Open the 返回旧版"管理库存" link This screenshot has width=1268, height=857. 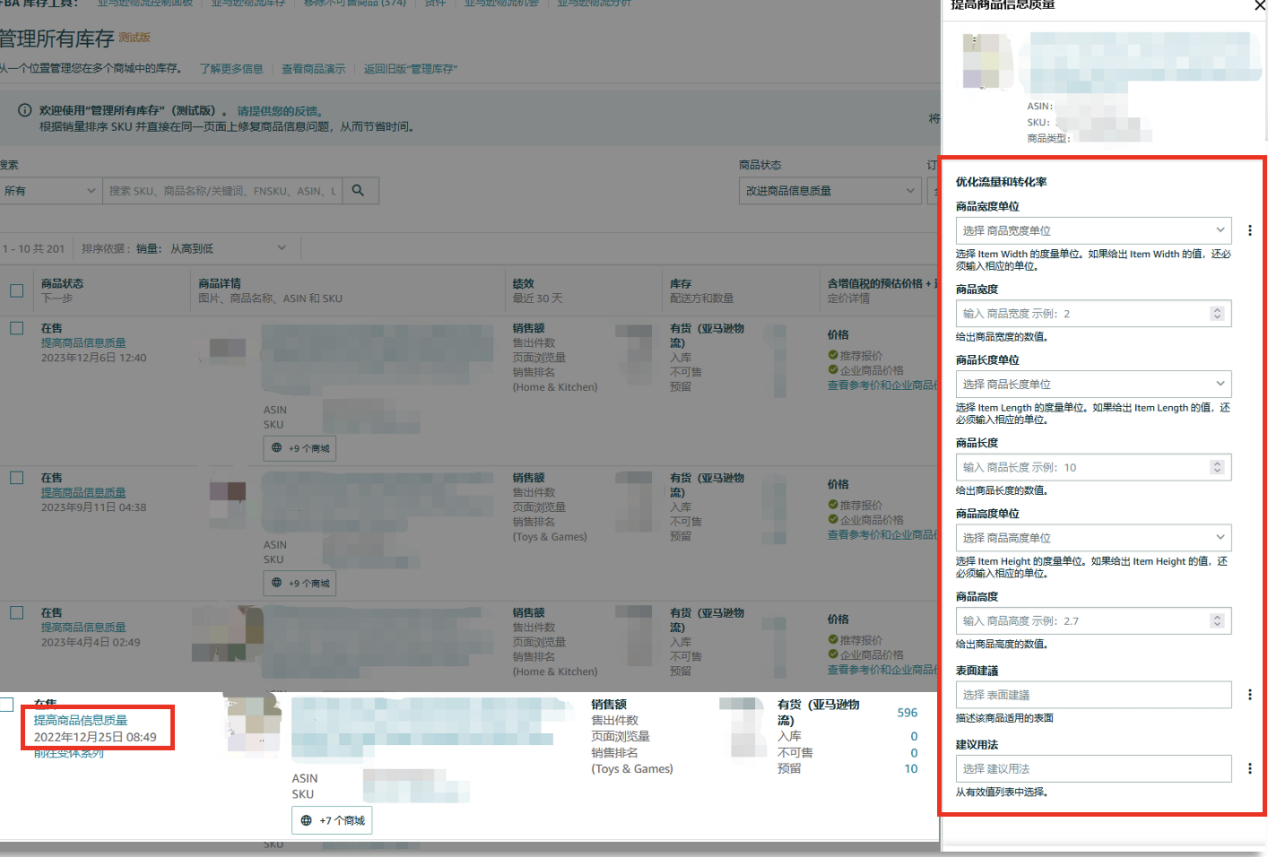[x=411, y=69]
